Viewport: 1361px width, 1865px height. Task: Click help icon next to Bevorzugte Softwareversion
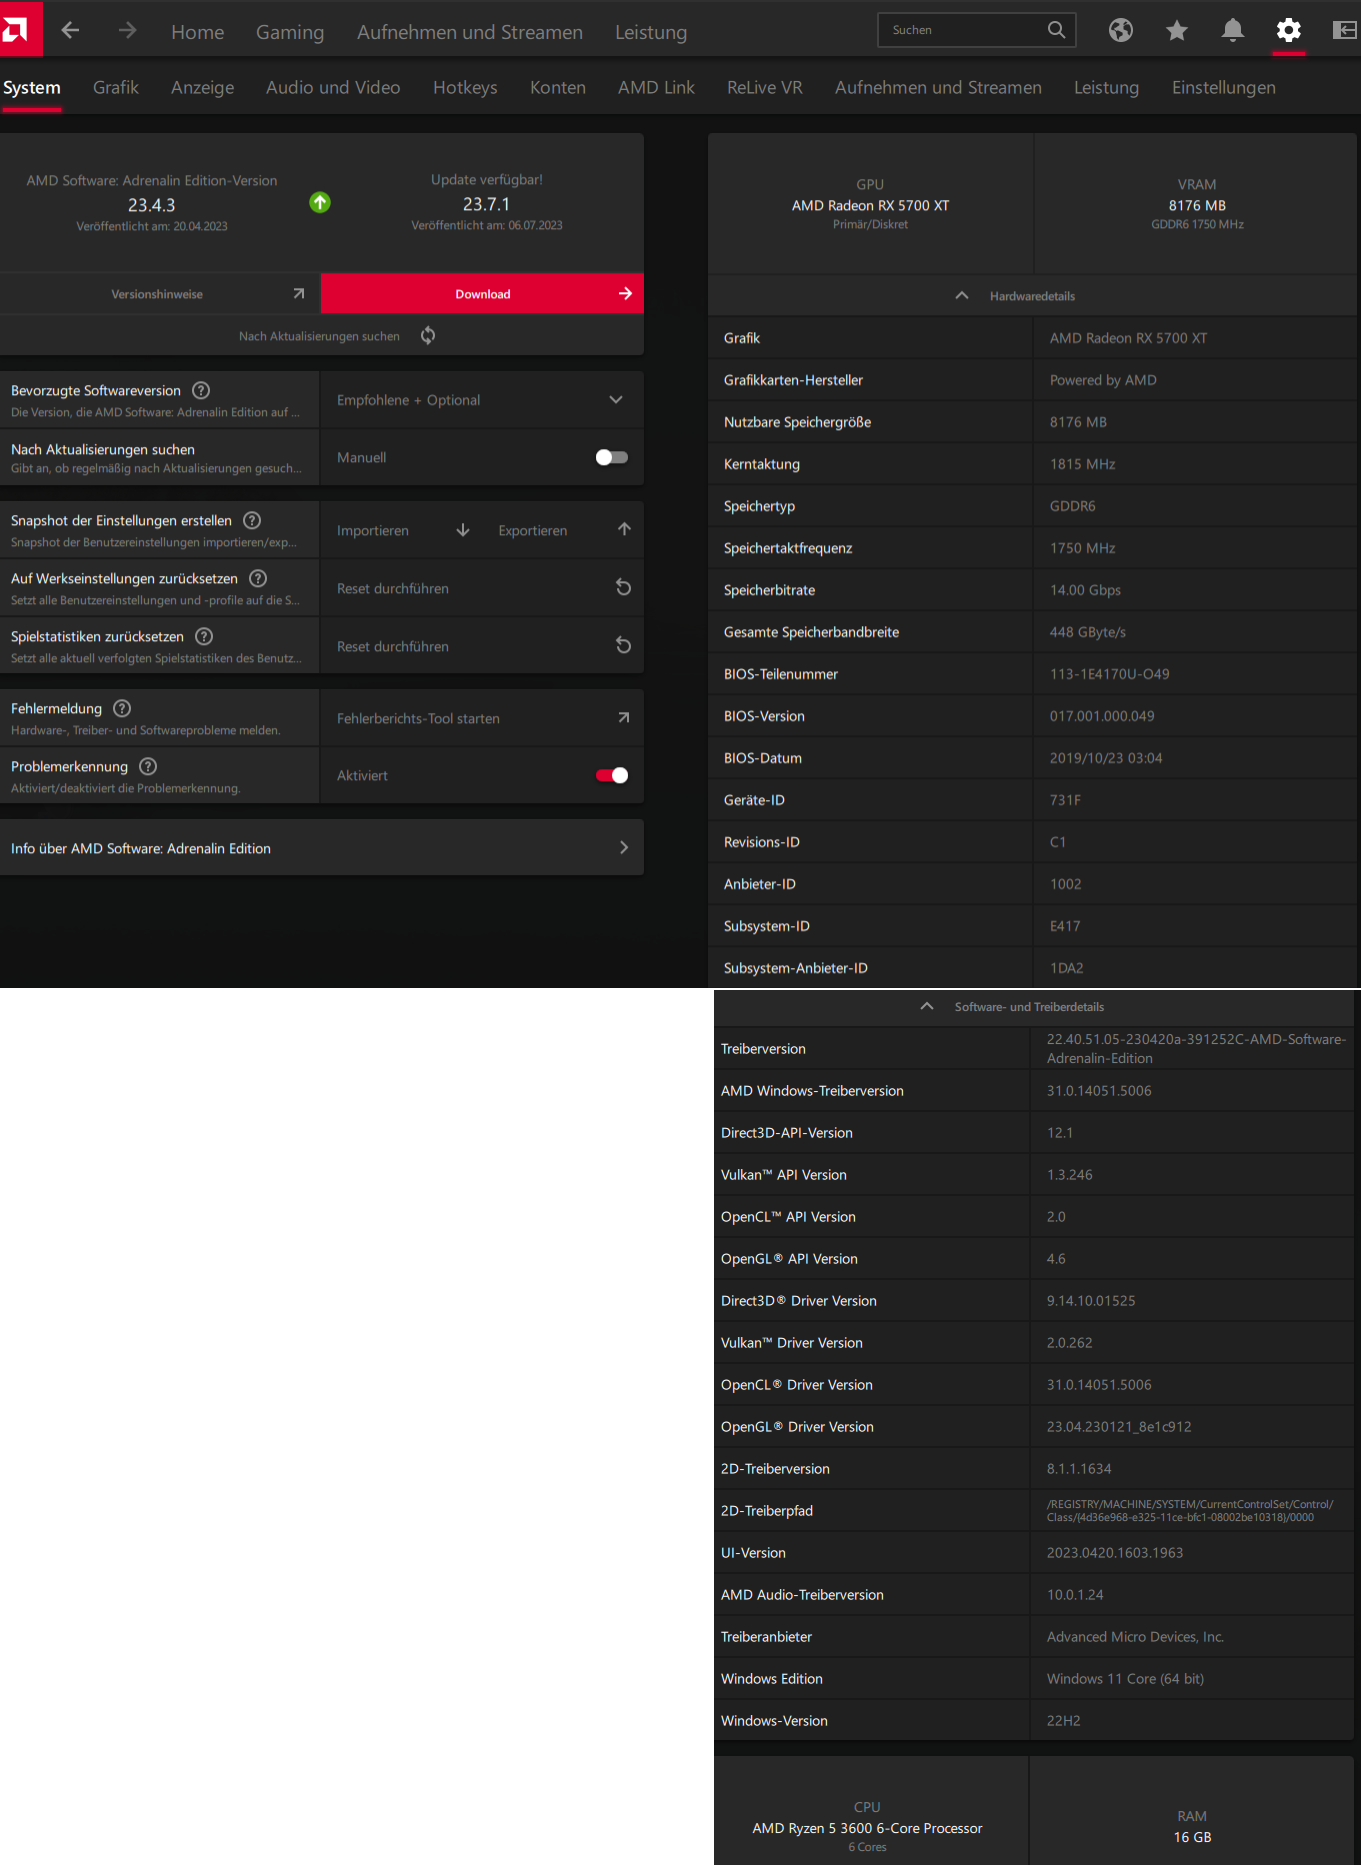(x=201, y=390)
